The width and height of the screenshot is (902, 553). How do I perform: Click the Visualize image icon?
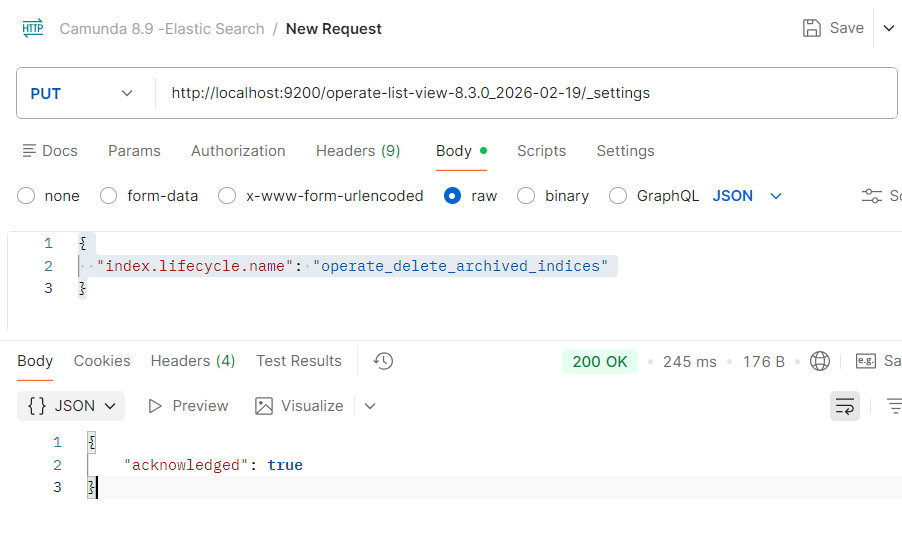(x=264, y=406)
